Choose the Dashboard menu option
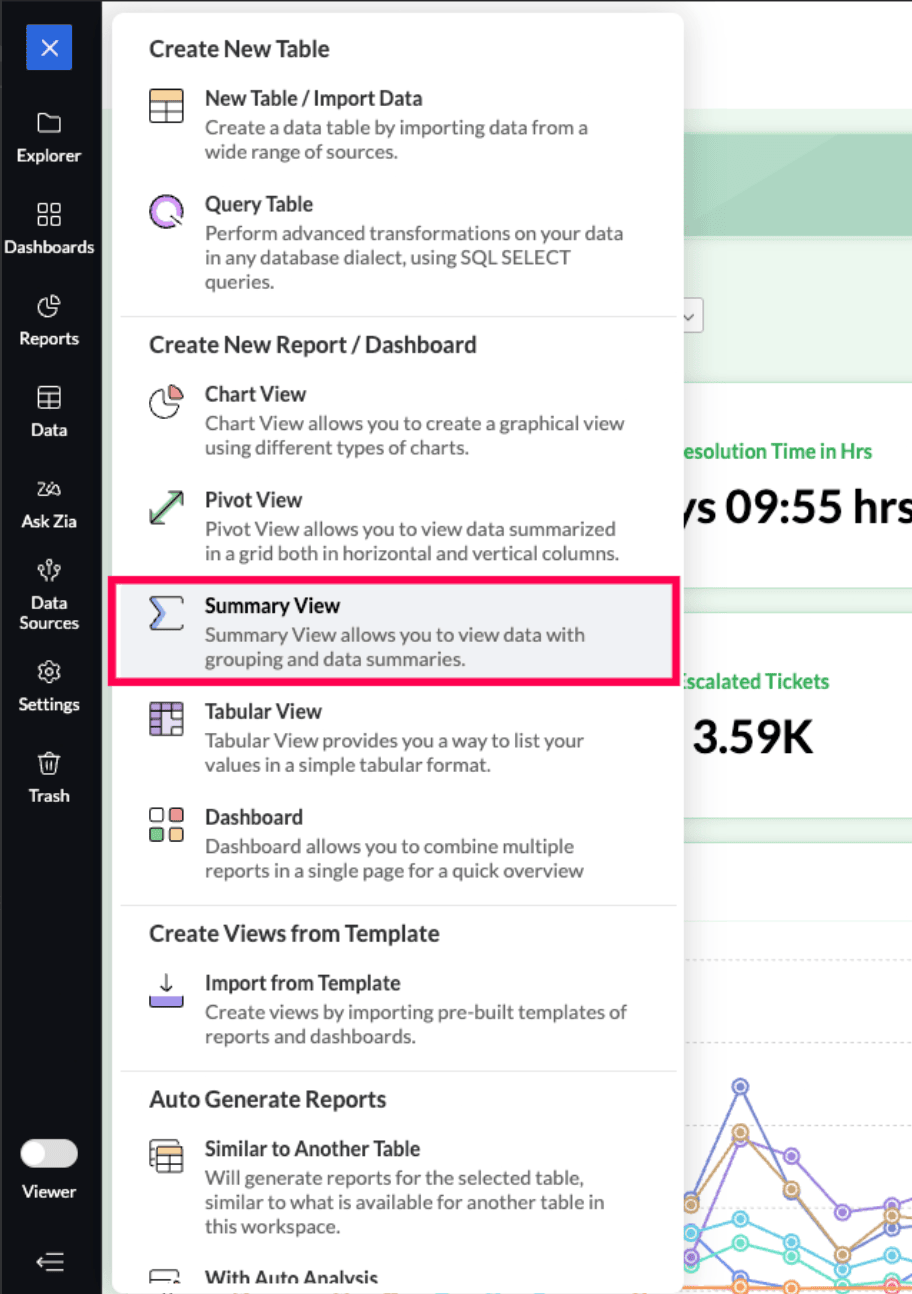The image size is (912, 1294). [x=398, y=844]
